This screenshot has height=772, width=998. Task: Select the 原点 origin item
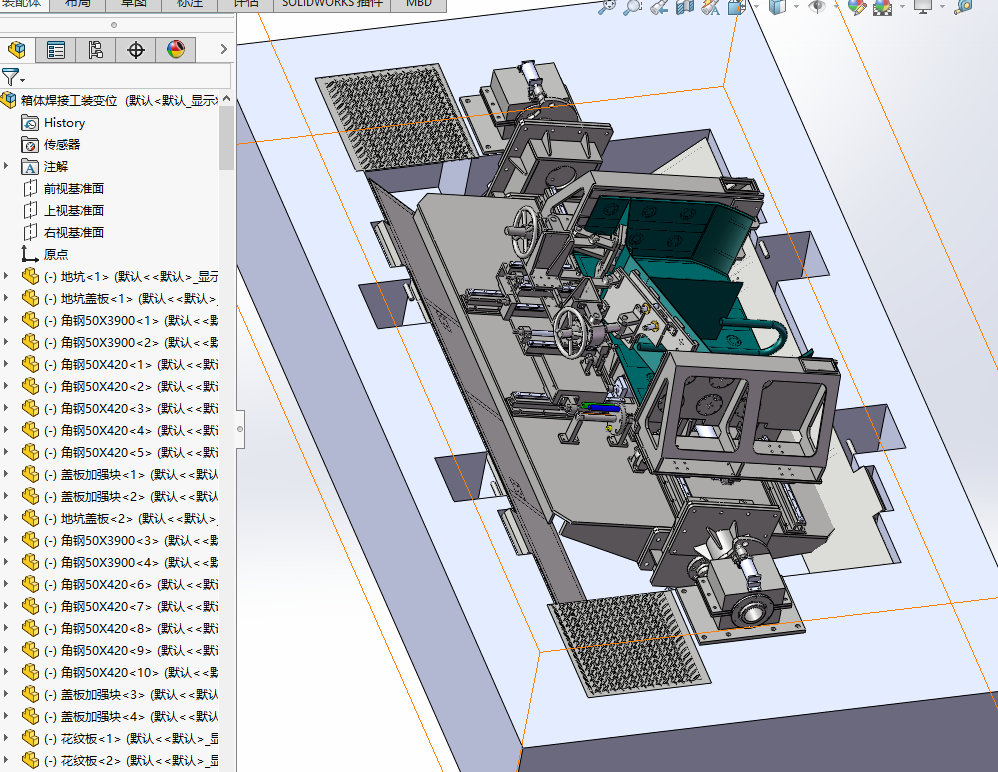(56, 255)
